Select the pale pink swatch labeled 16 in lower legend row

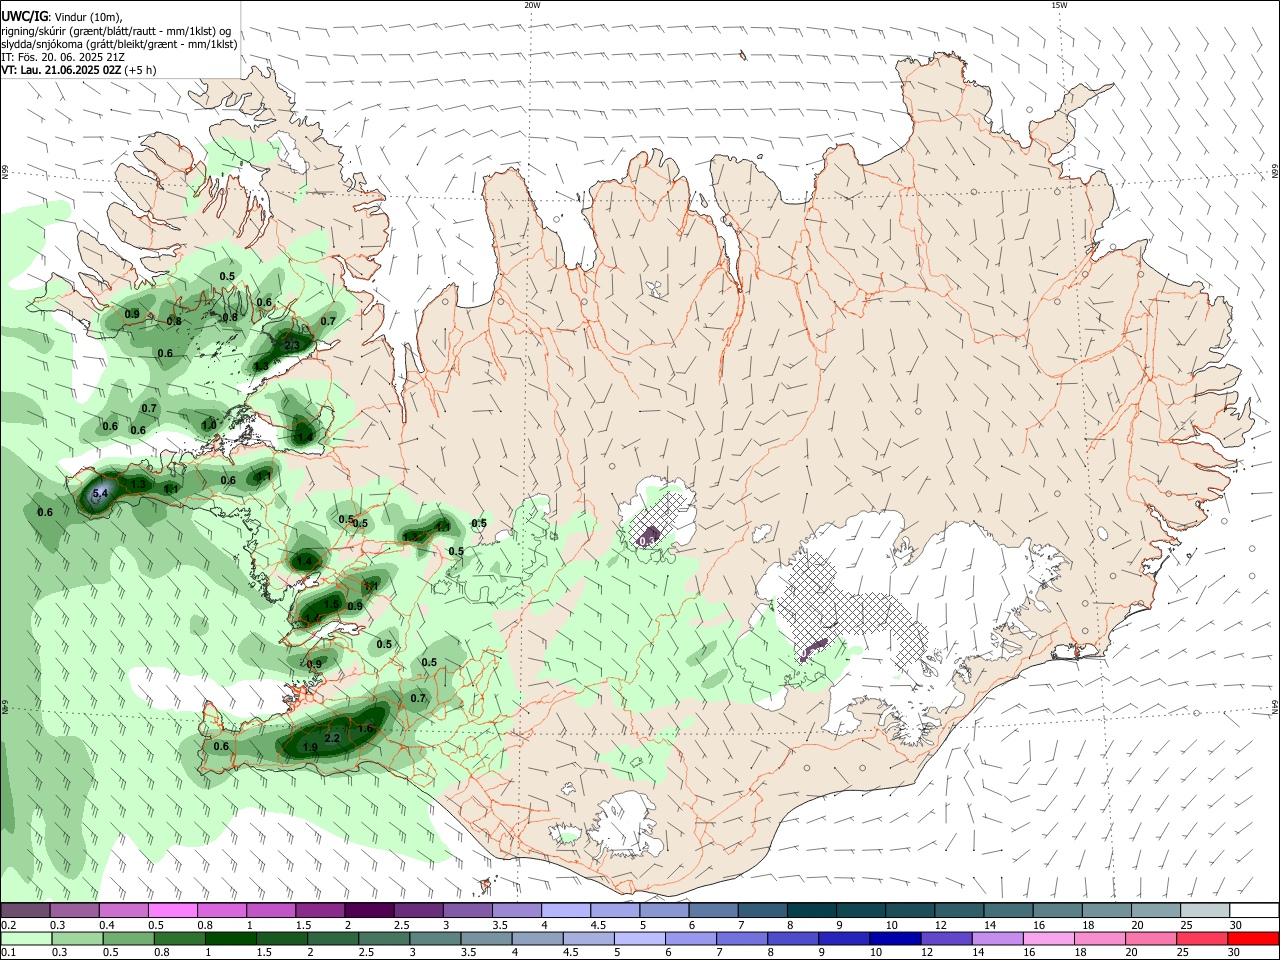pyautogui.click(x=1047, y=938)
